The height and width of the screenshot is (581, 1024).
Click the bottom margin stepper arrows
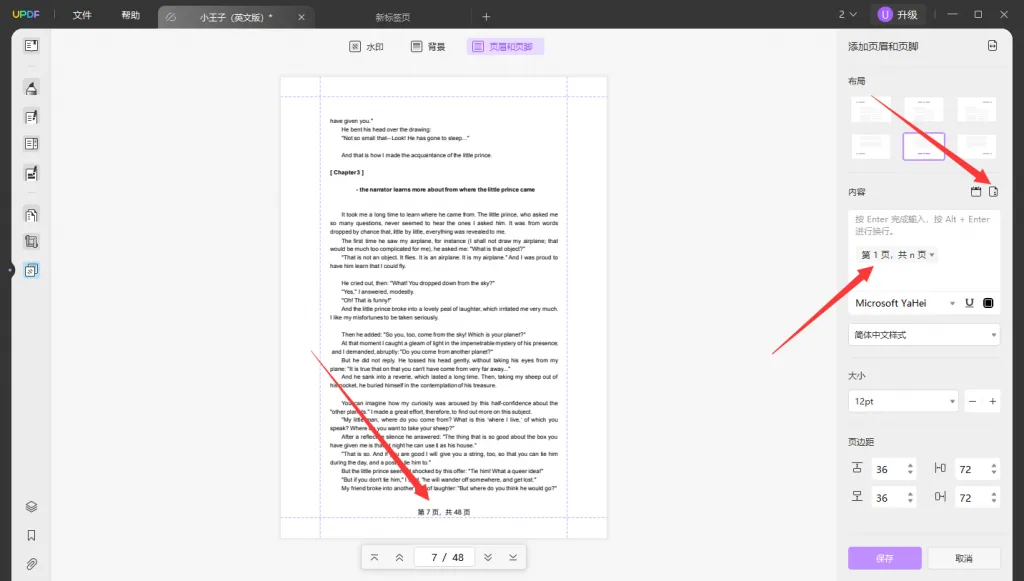[910, 497]
